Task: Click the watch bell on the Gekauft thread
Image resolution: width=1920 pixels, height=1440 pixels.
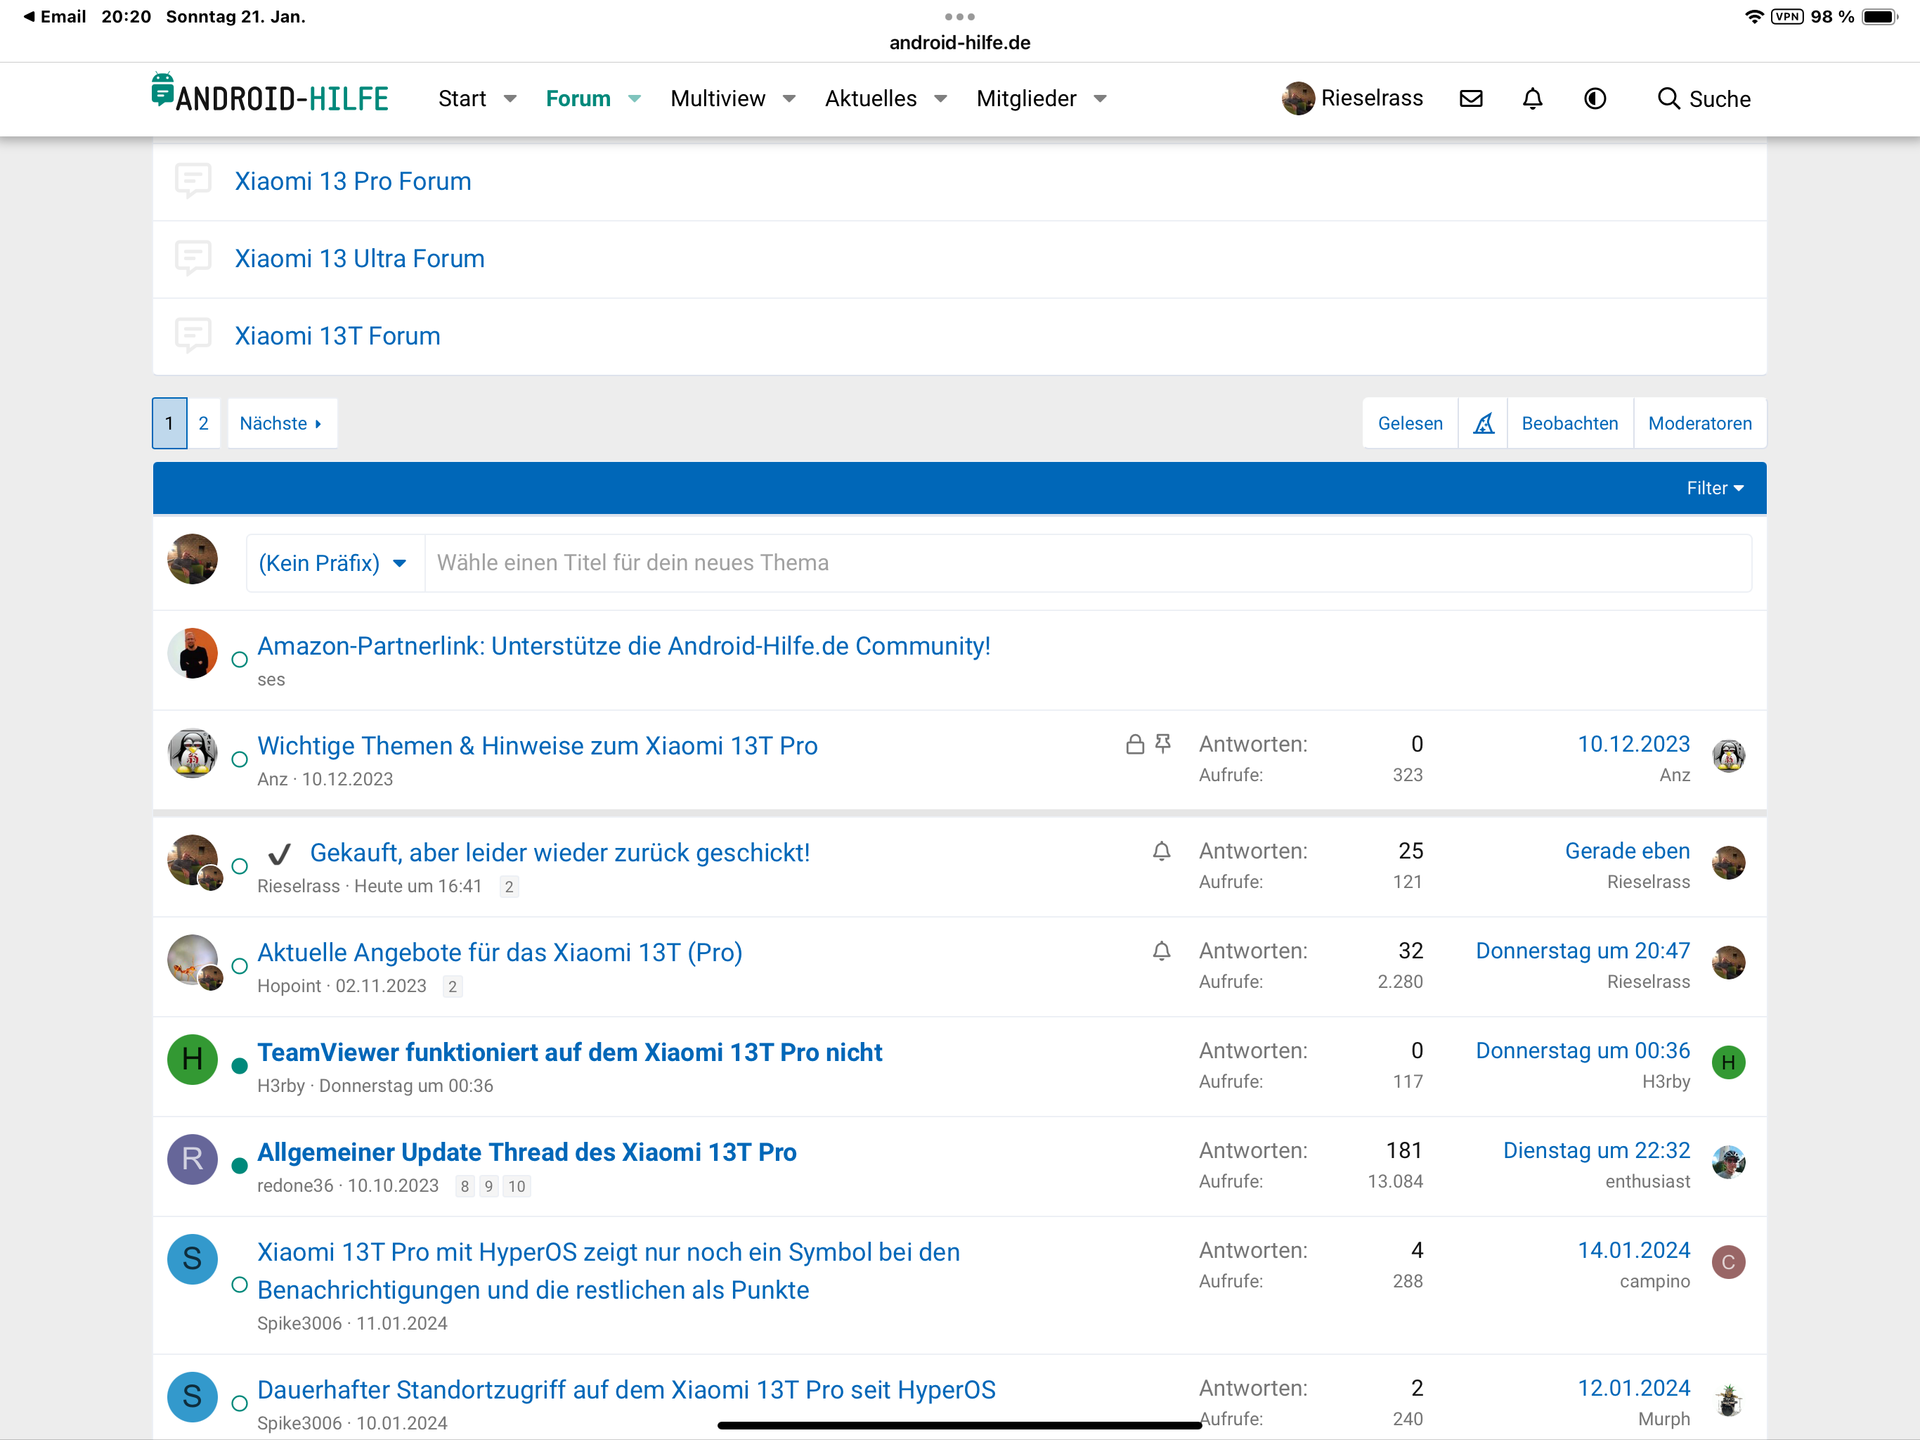Action: [x=1161, y=851]
